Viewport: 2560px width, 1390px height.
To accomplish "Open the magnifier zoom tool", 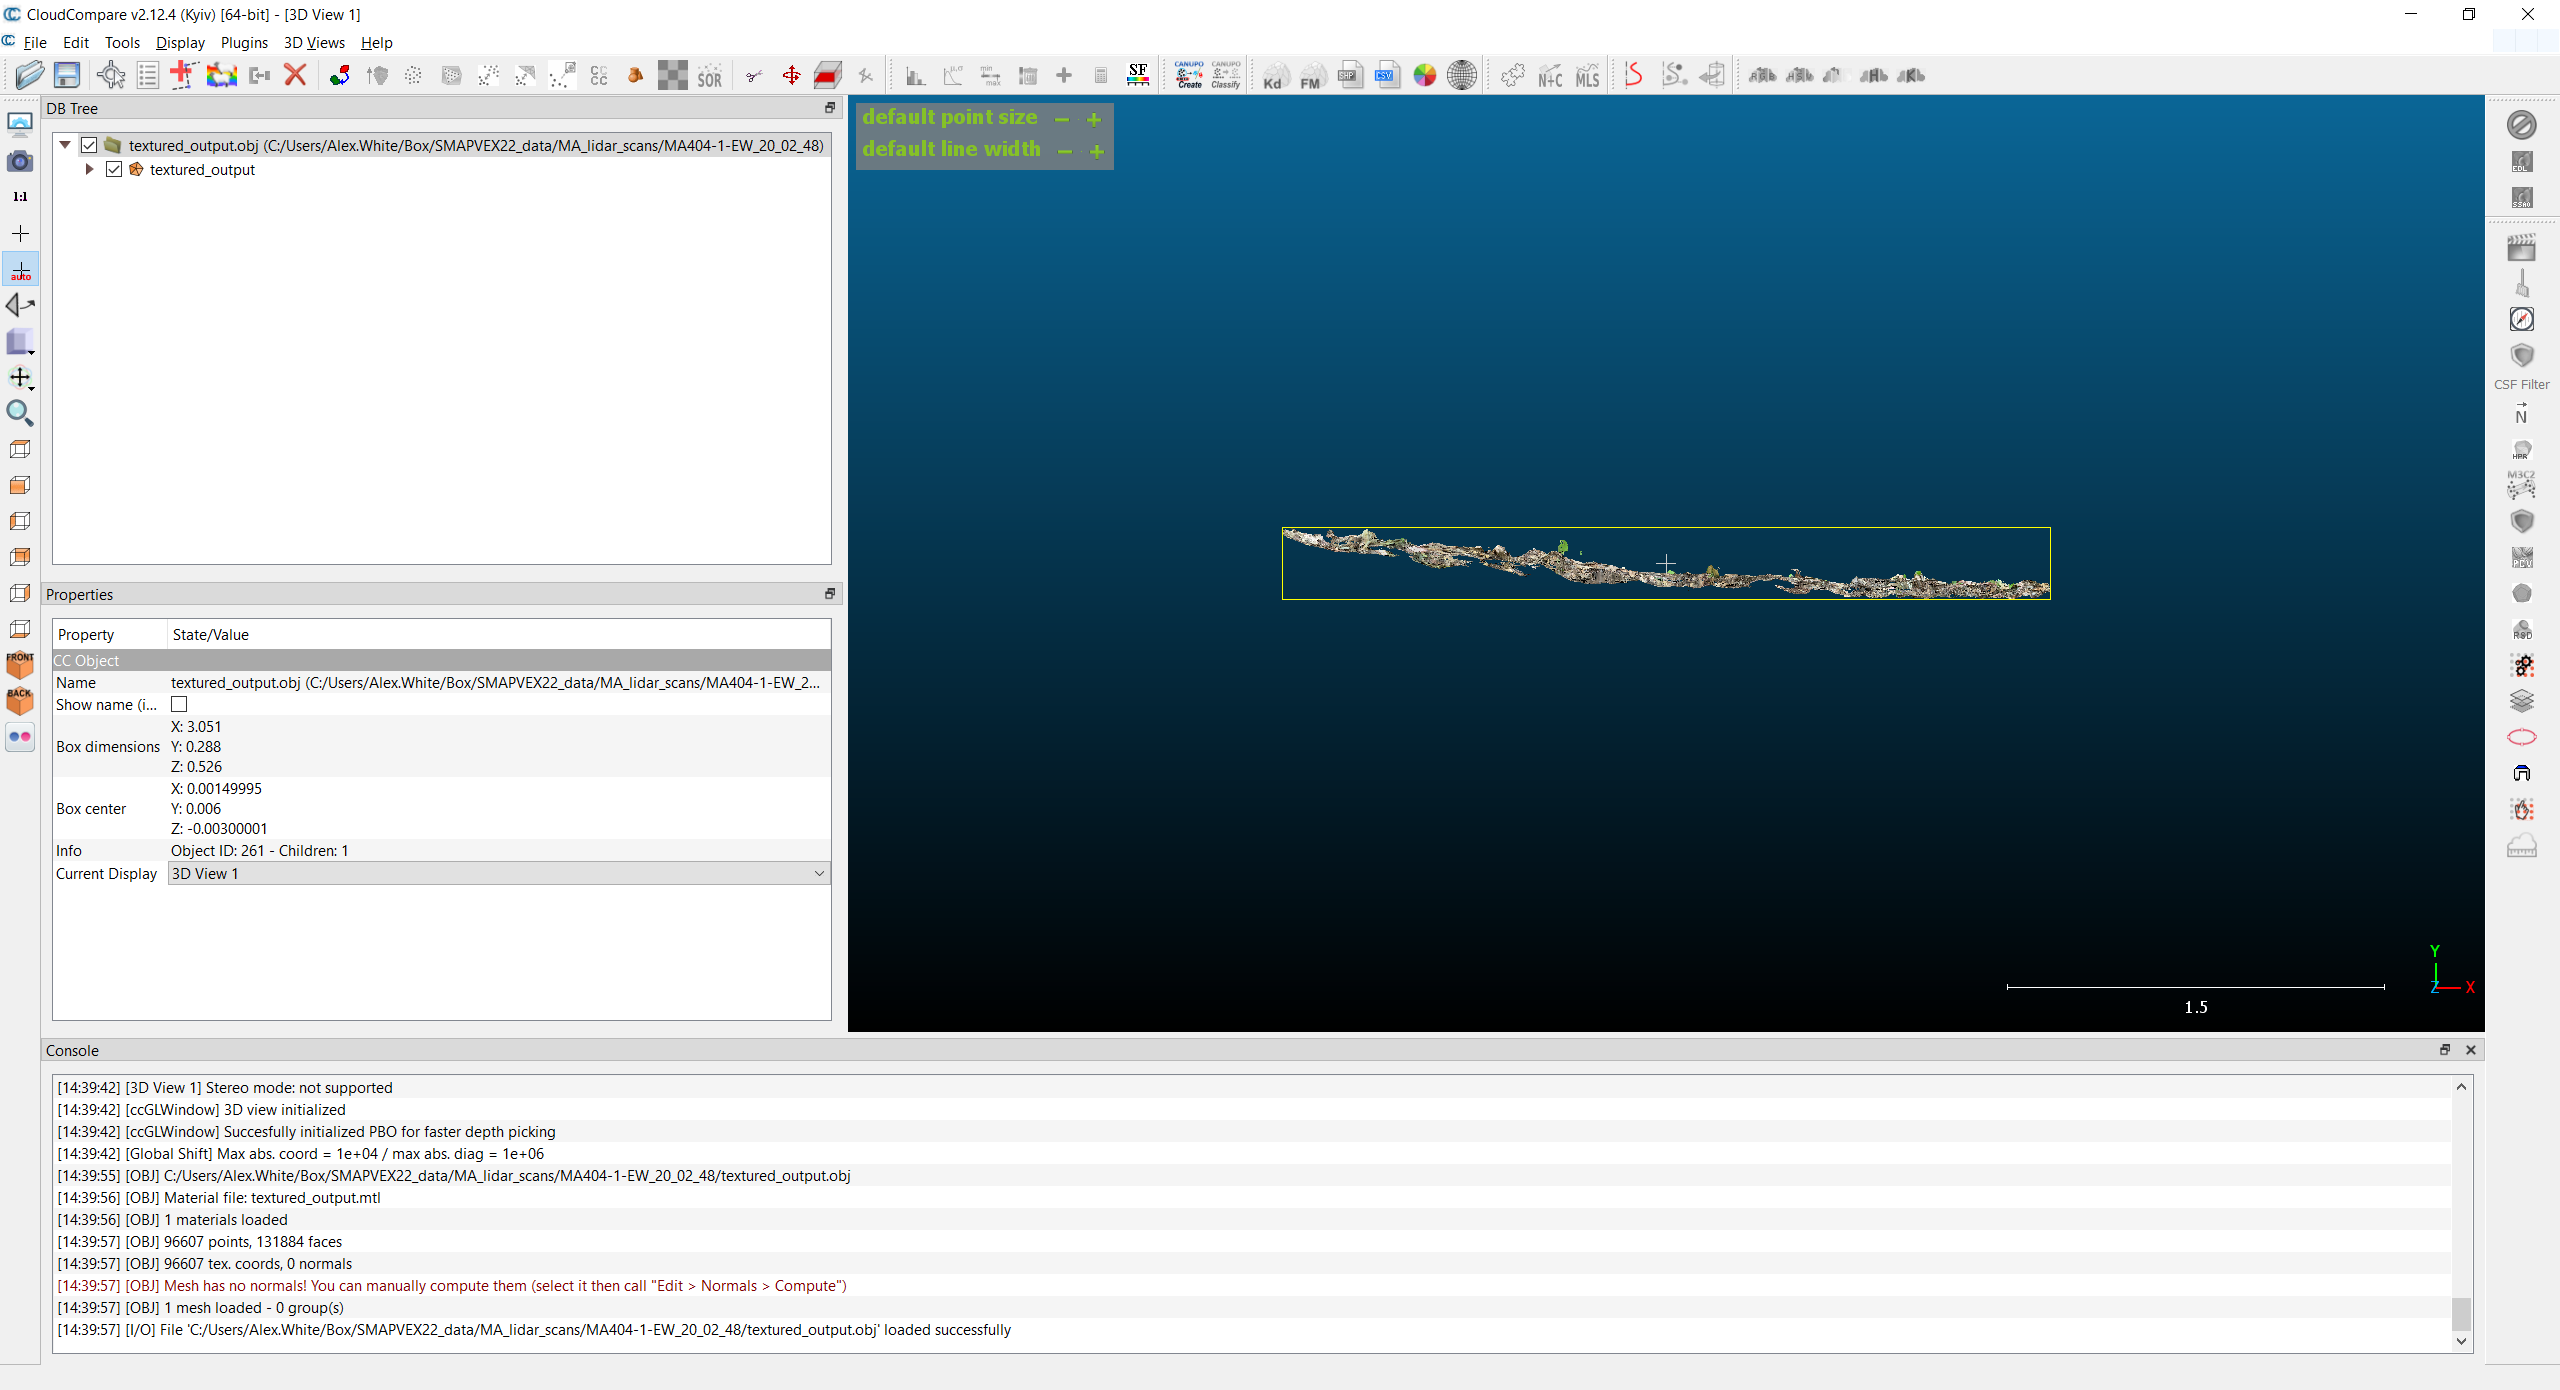I will 20,413.
